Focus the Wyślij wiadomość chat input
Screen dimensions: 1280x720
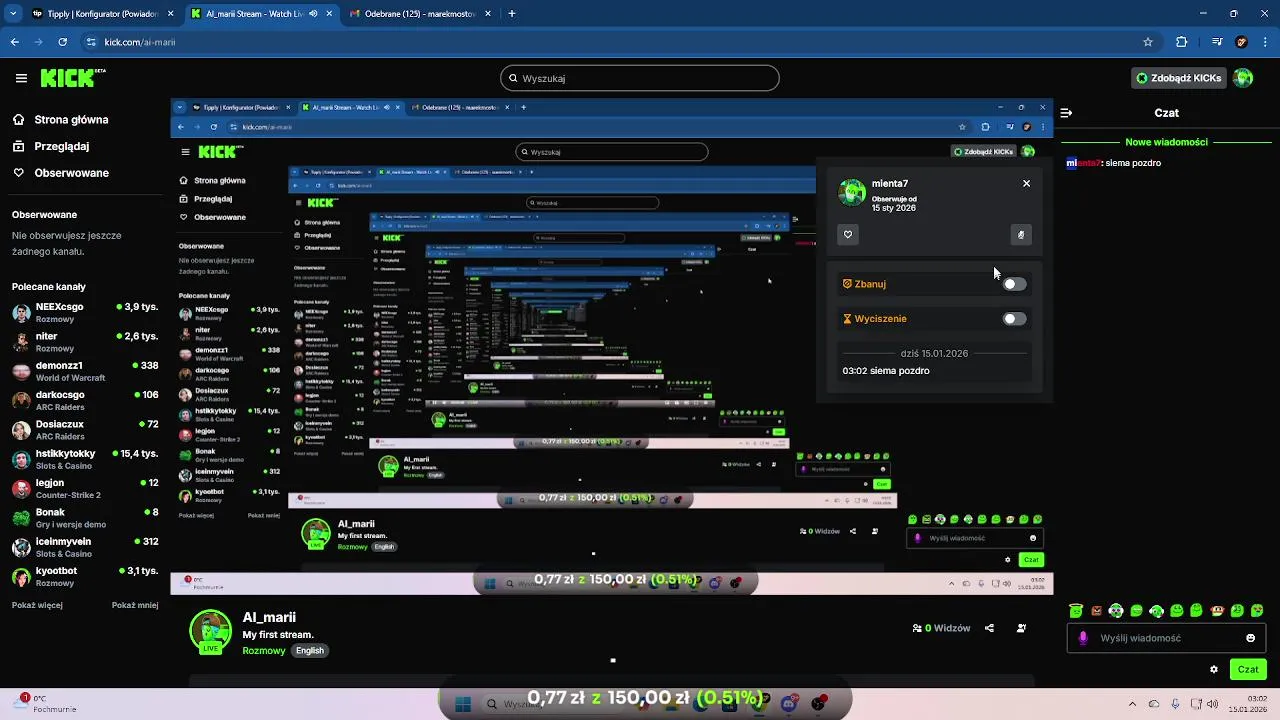point(1165,638)
